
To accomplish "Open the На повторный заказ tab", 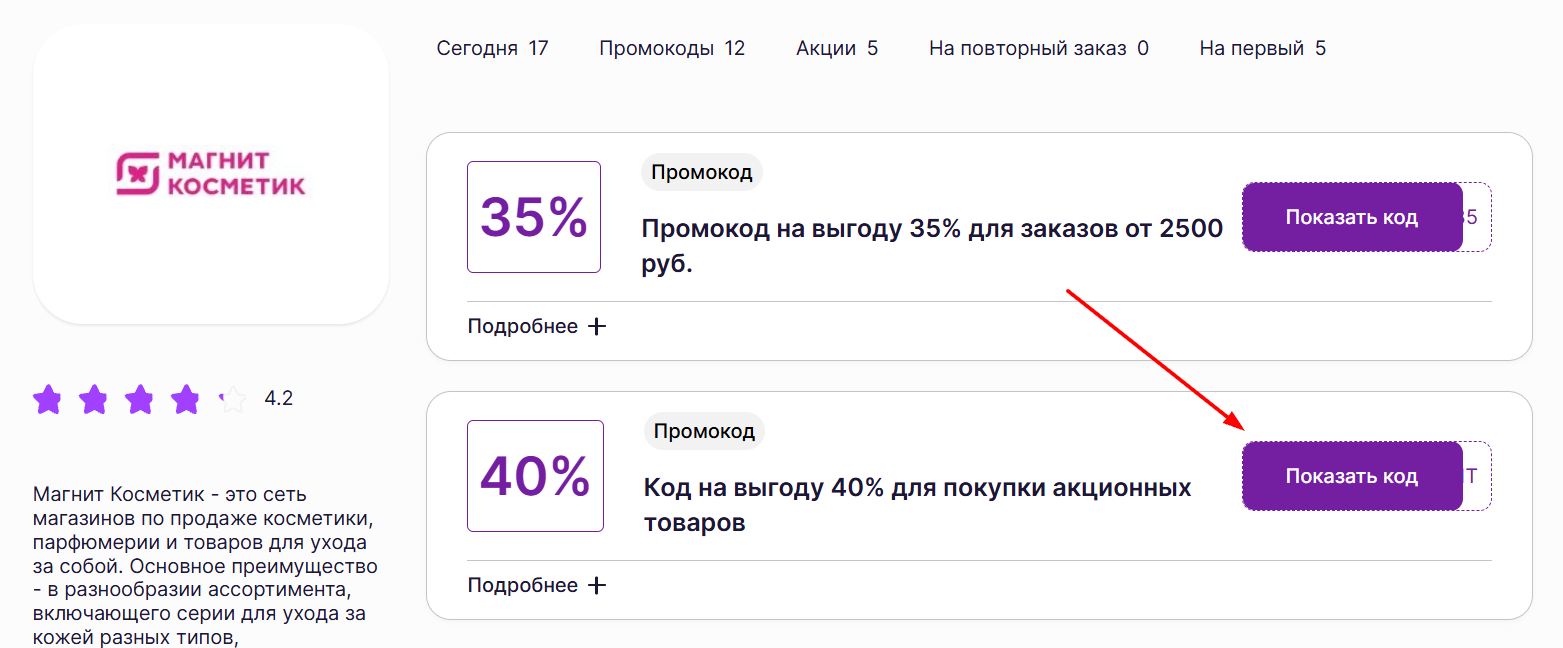I will [x=1038, y=47].
